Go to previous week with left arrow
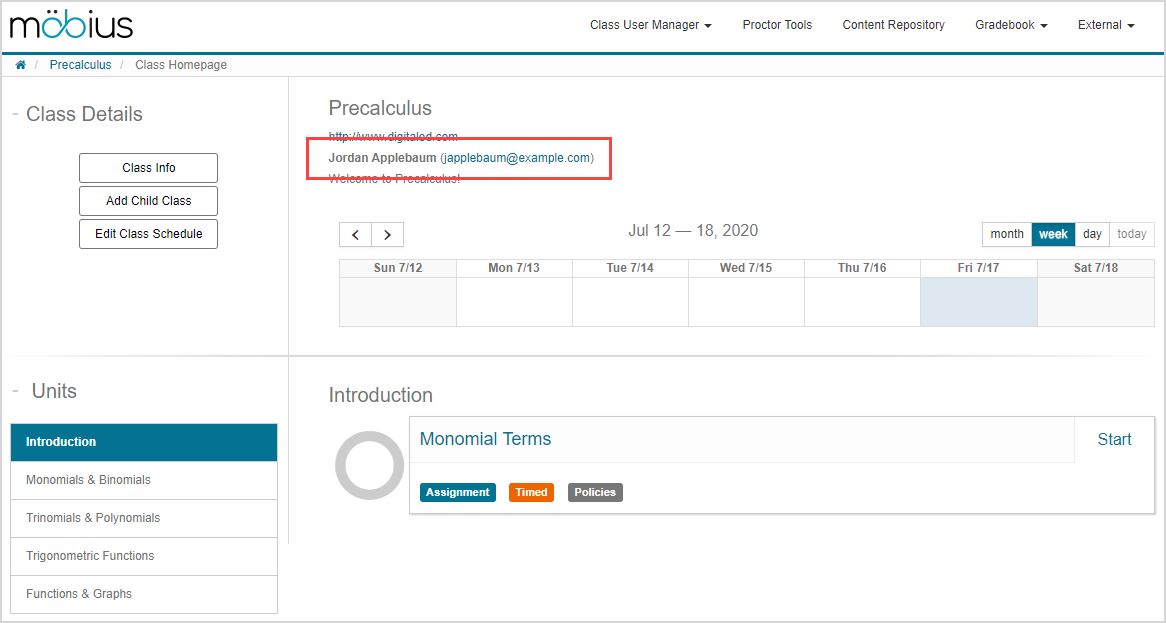Image resolution: width=1166 pixels, height=623 pixels. tap(355, 235)
